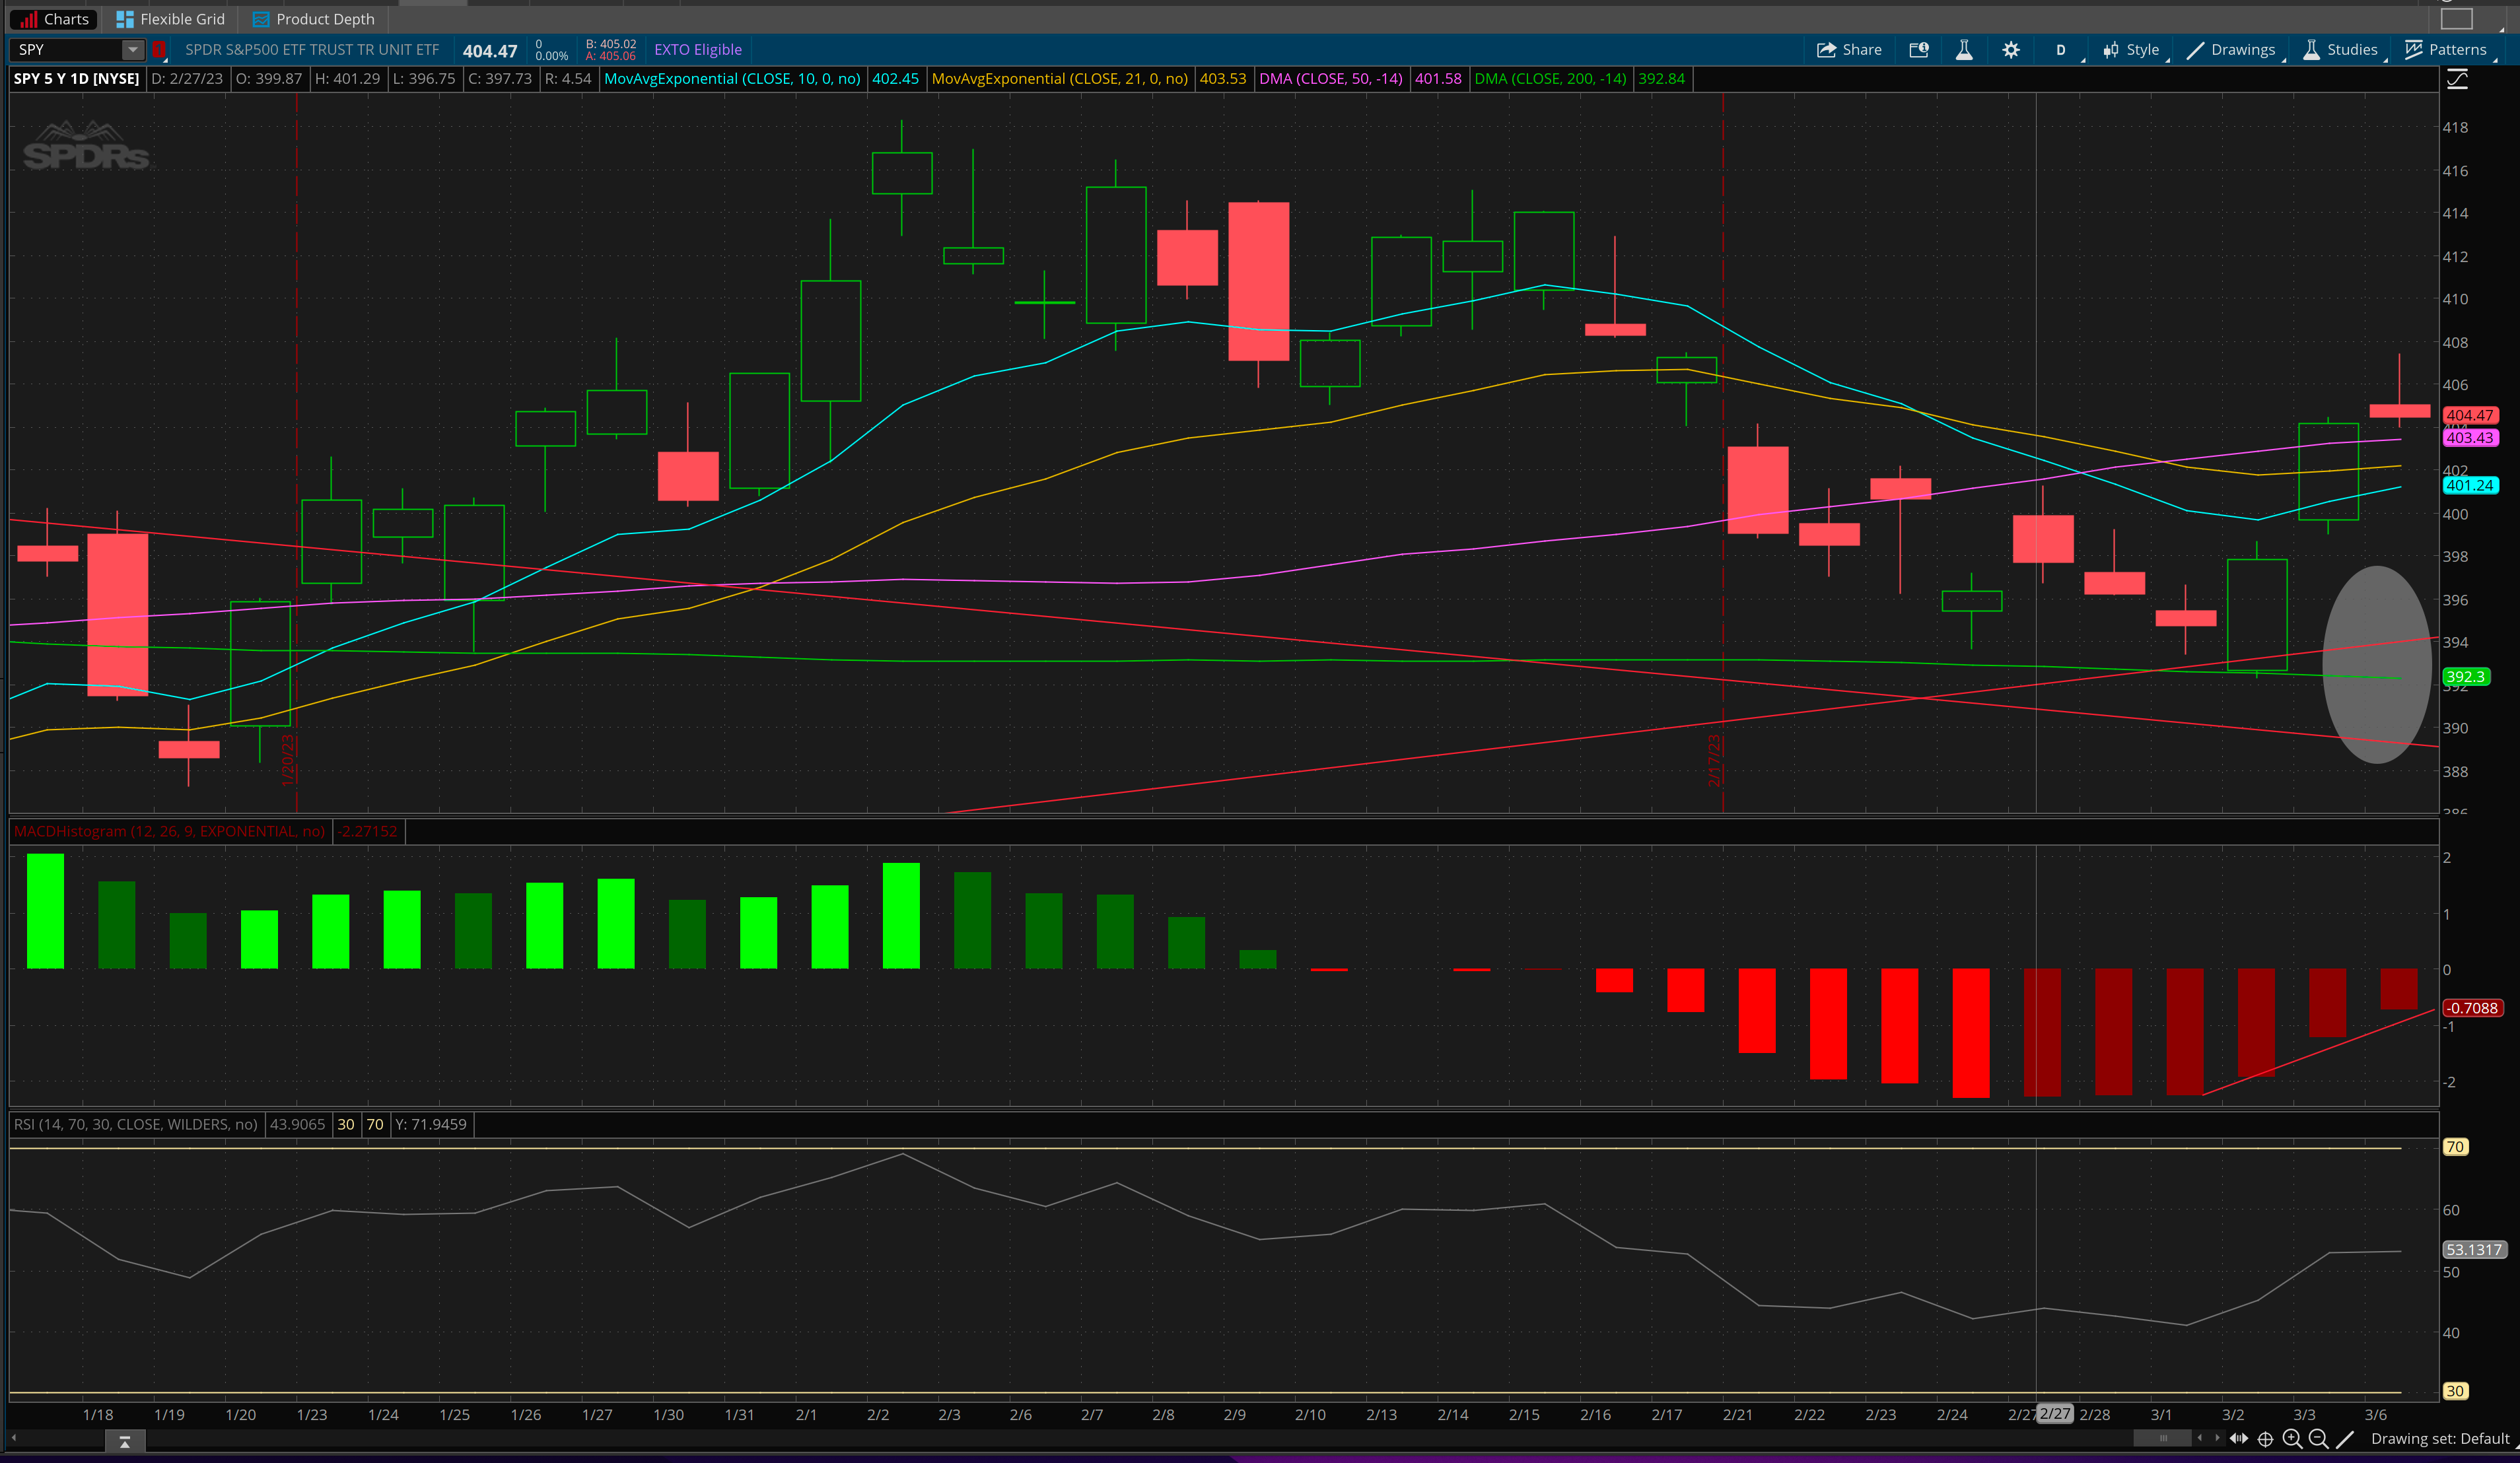Open chart settings gear icon

click(x=2011, y=50)
